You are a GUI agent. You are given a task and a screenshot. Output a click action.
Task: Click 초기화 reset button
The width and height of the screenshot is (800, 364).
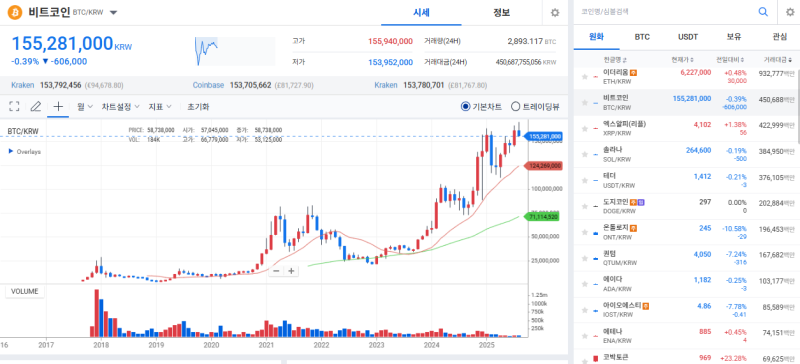pyautogui.click(x=198, y=107)
